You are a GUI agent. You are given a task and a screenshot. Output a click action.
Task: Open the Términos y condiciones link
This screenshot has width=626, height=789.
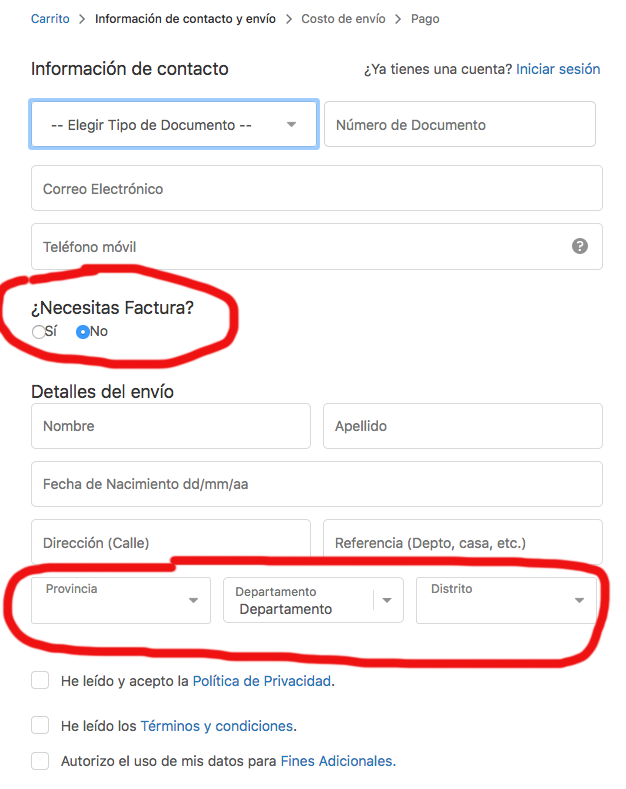tap(217, 726)
